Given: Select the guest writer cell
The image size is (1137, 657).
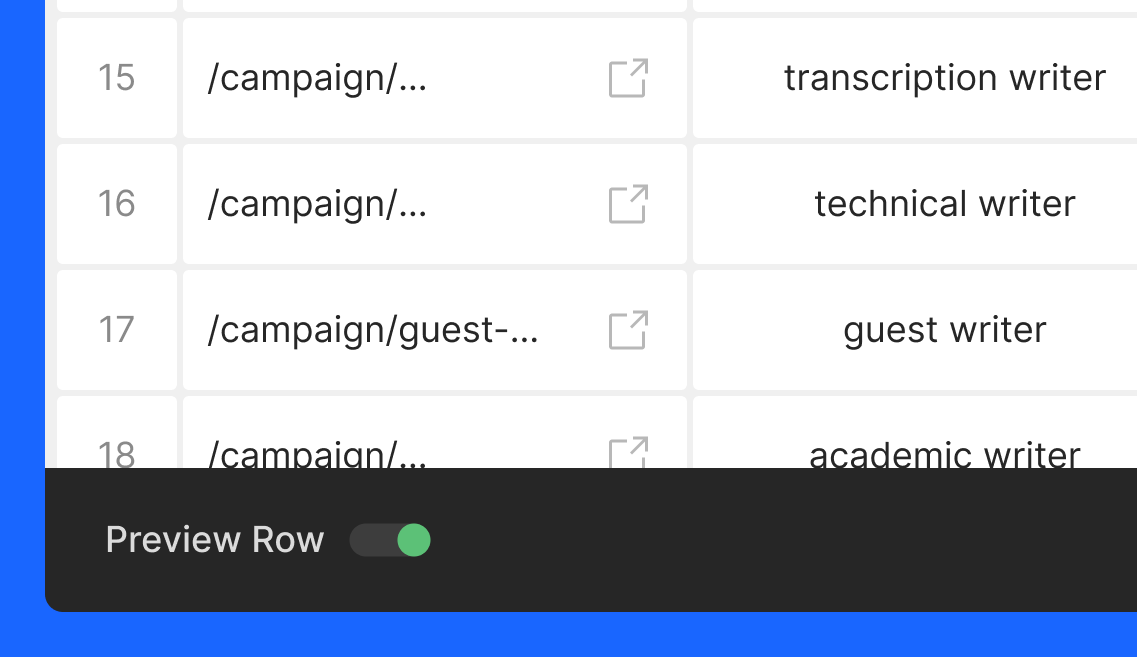Looking at the screenshot, I should click(x=915, y=330).
